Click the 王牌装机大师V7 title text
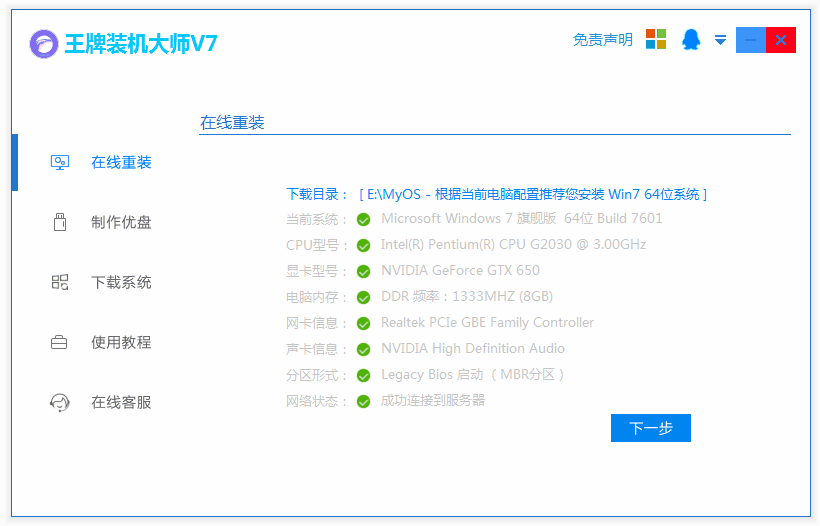Image resolution: width=820 pixels, height=526 pixels. point(141,43)
